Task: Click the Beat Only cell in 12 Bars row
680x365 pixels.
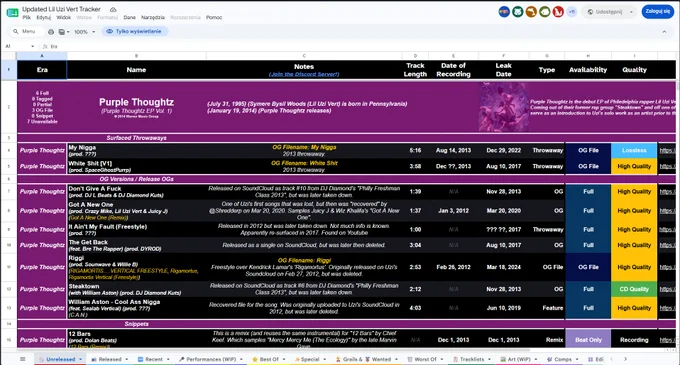Action: 588,340
